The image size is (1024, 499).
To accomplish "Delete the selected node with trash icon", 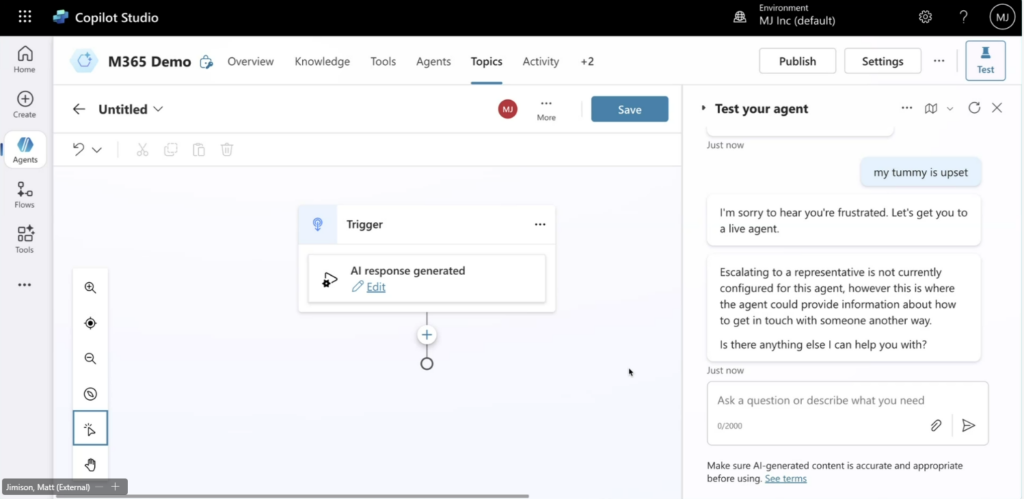I will [x=227, y=150].
